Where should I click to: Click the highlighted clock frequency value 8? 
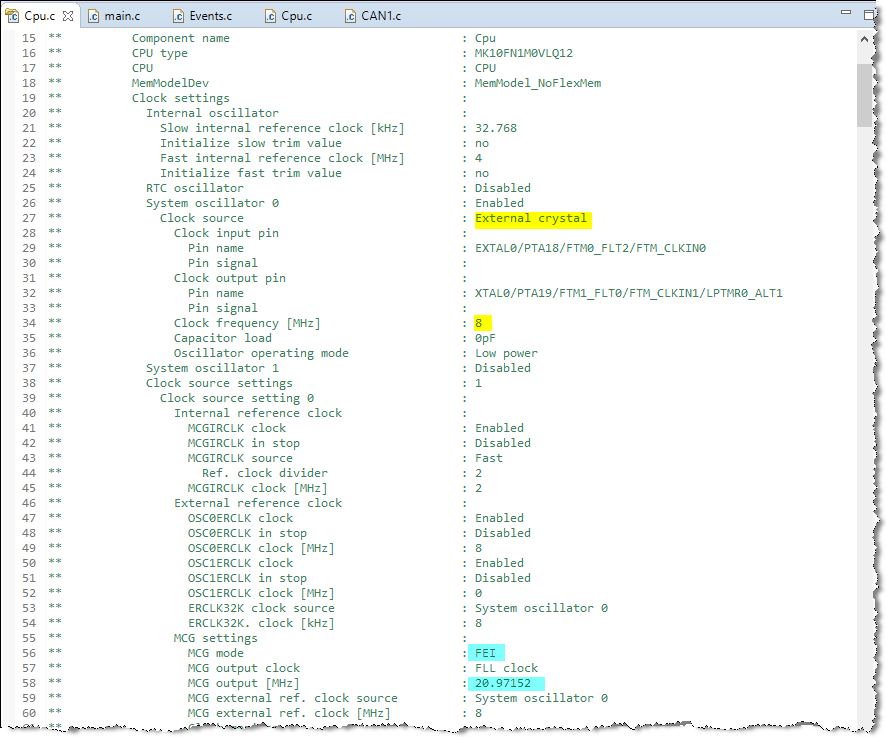(x=479, y=323)
